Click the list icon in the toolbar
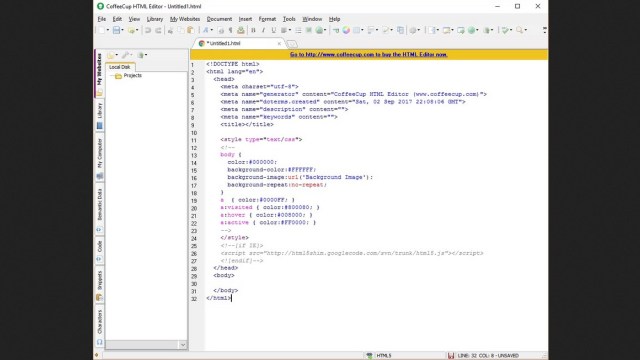Image resolution: width=640 pixels, height=360 pixels. point(298,30)
